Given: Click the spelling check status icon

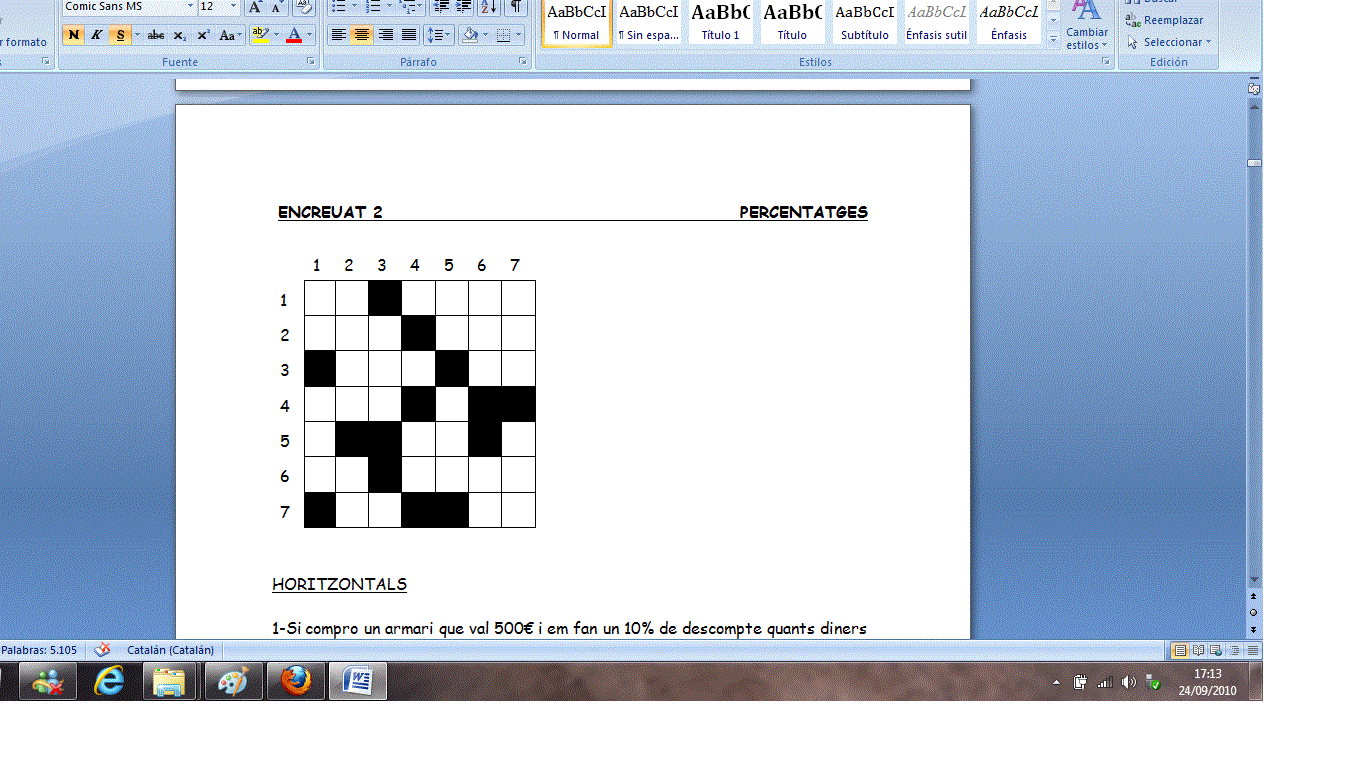Looking at the screenshot, I should pos(100,650).
